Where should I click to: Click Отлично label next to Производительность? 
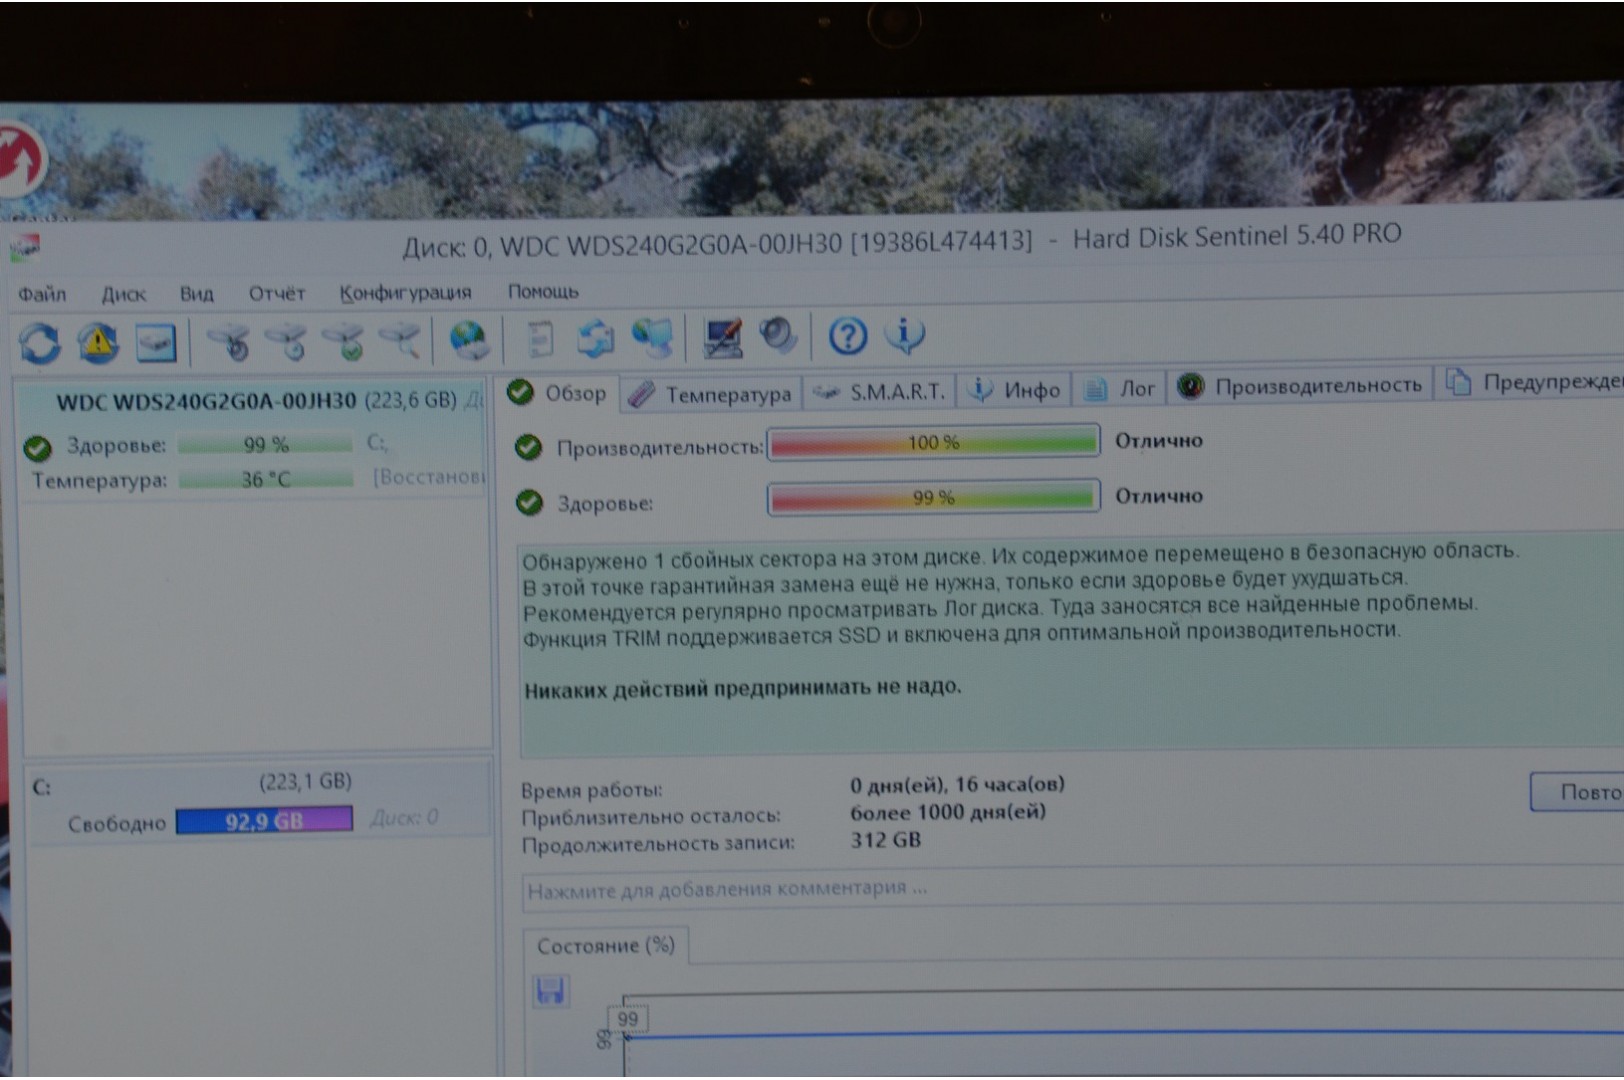(1159, 441)
